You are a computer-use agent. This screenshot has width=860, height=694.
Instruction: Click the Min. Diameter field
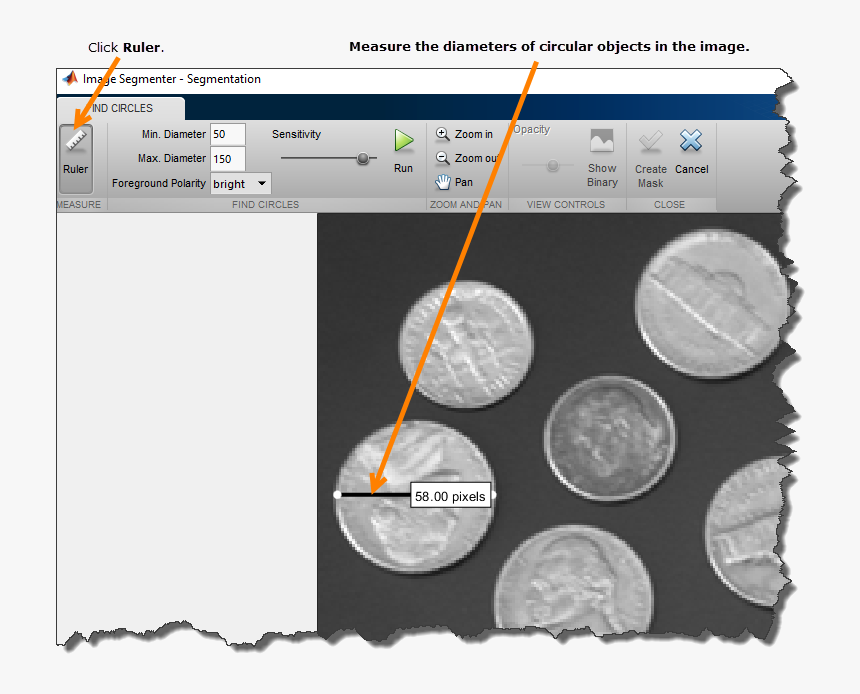coord(228,134)
